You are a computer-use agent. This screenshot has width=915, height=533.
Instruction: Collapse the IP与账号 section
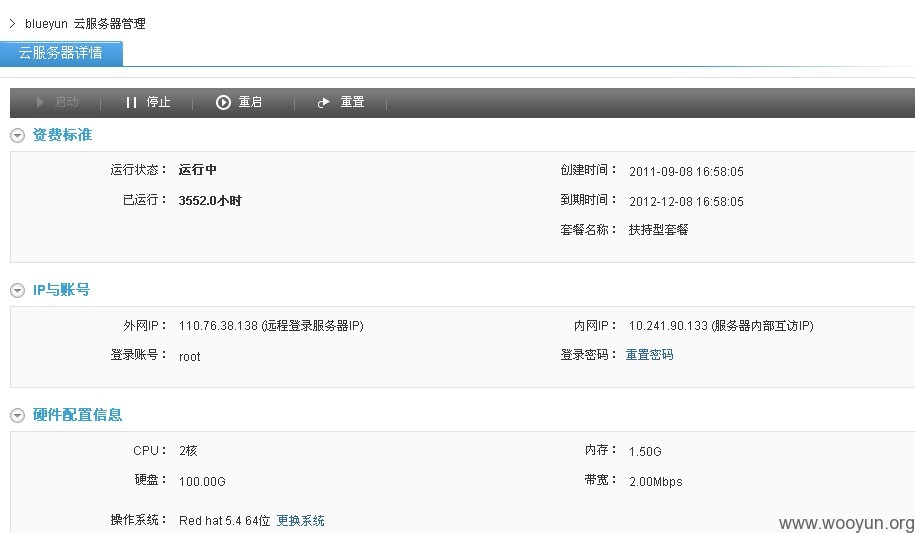coord(18,290)
